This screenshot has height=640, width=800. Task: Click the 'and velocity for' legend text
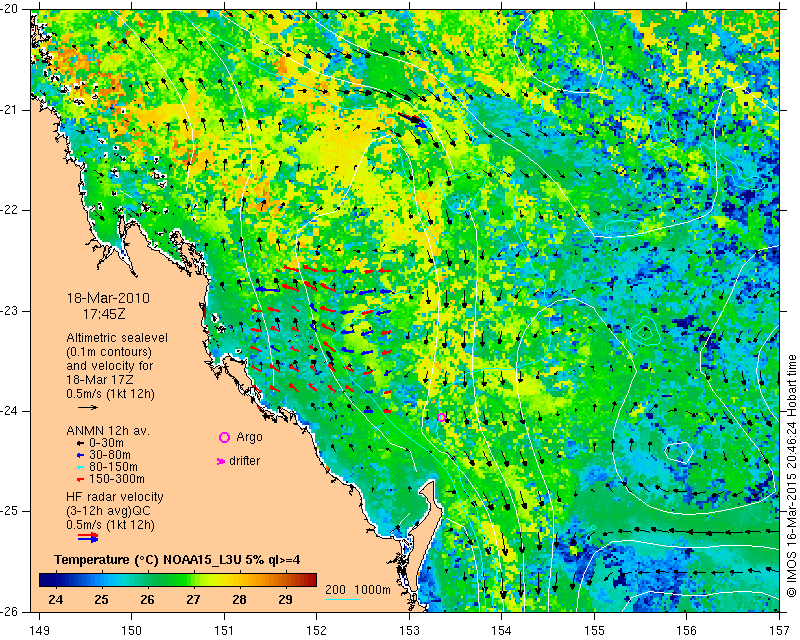tap(109, 365)
